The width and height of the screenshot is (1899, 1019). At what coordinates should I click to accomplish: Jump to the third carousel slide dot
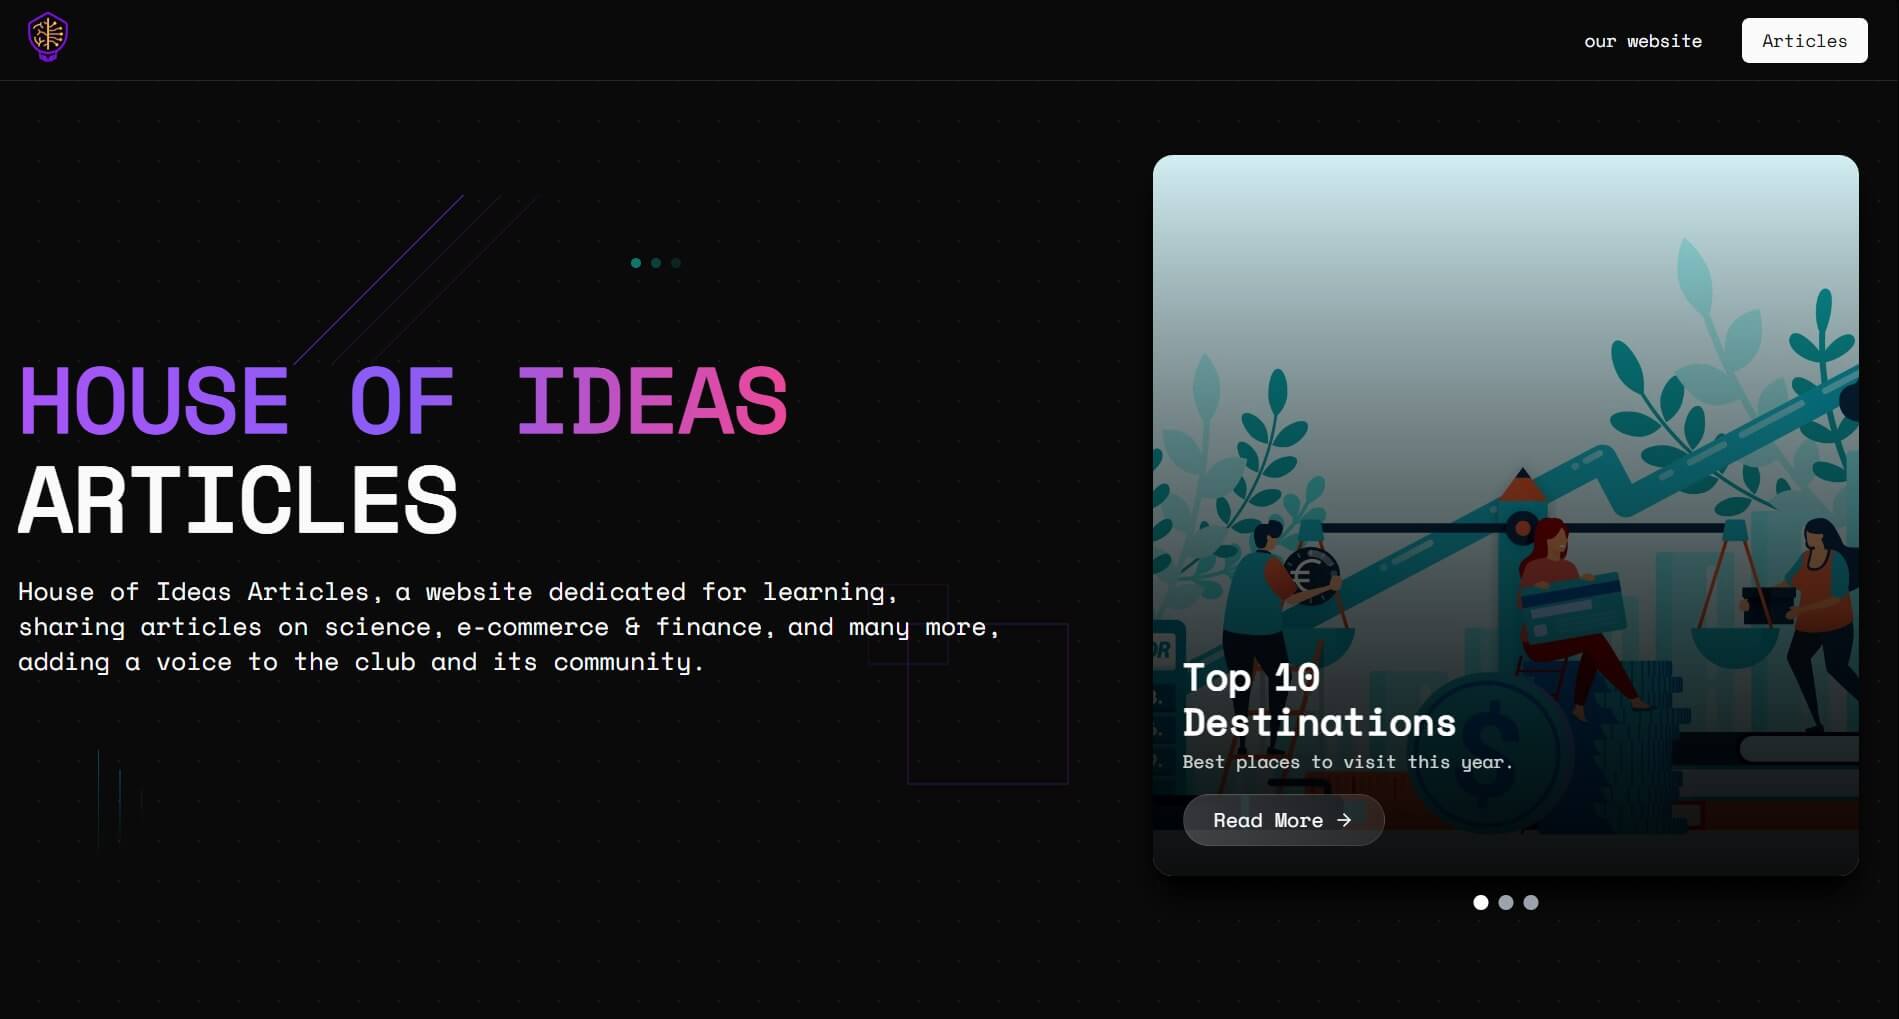(x=1530, y=902)
